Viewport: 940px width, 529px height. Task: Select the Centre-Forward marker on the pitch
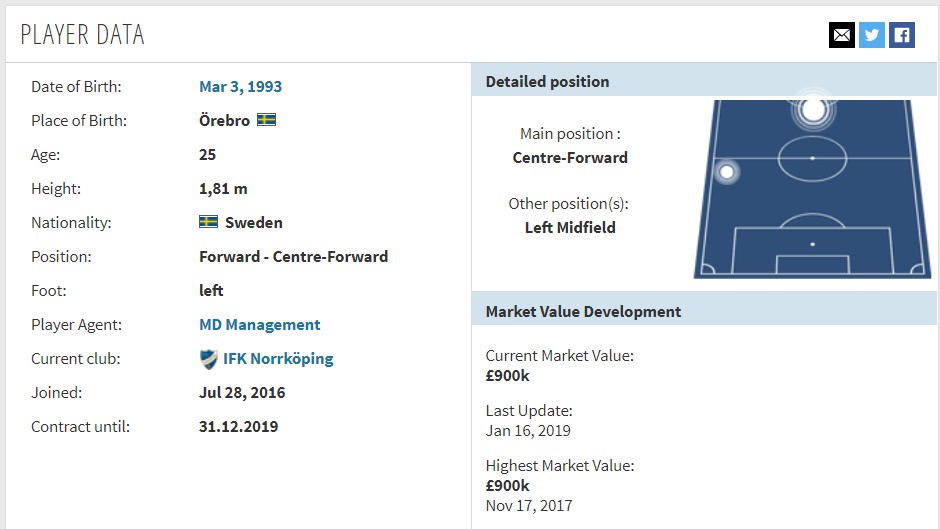click(x=813, y=110)
